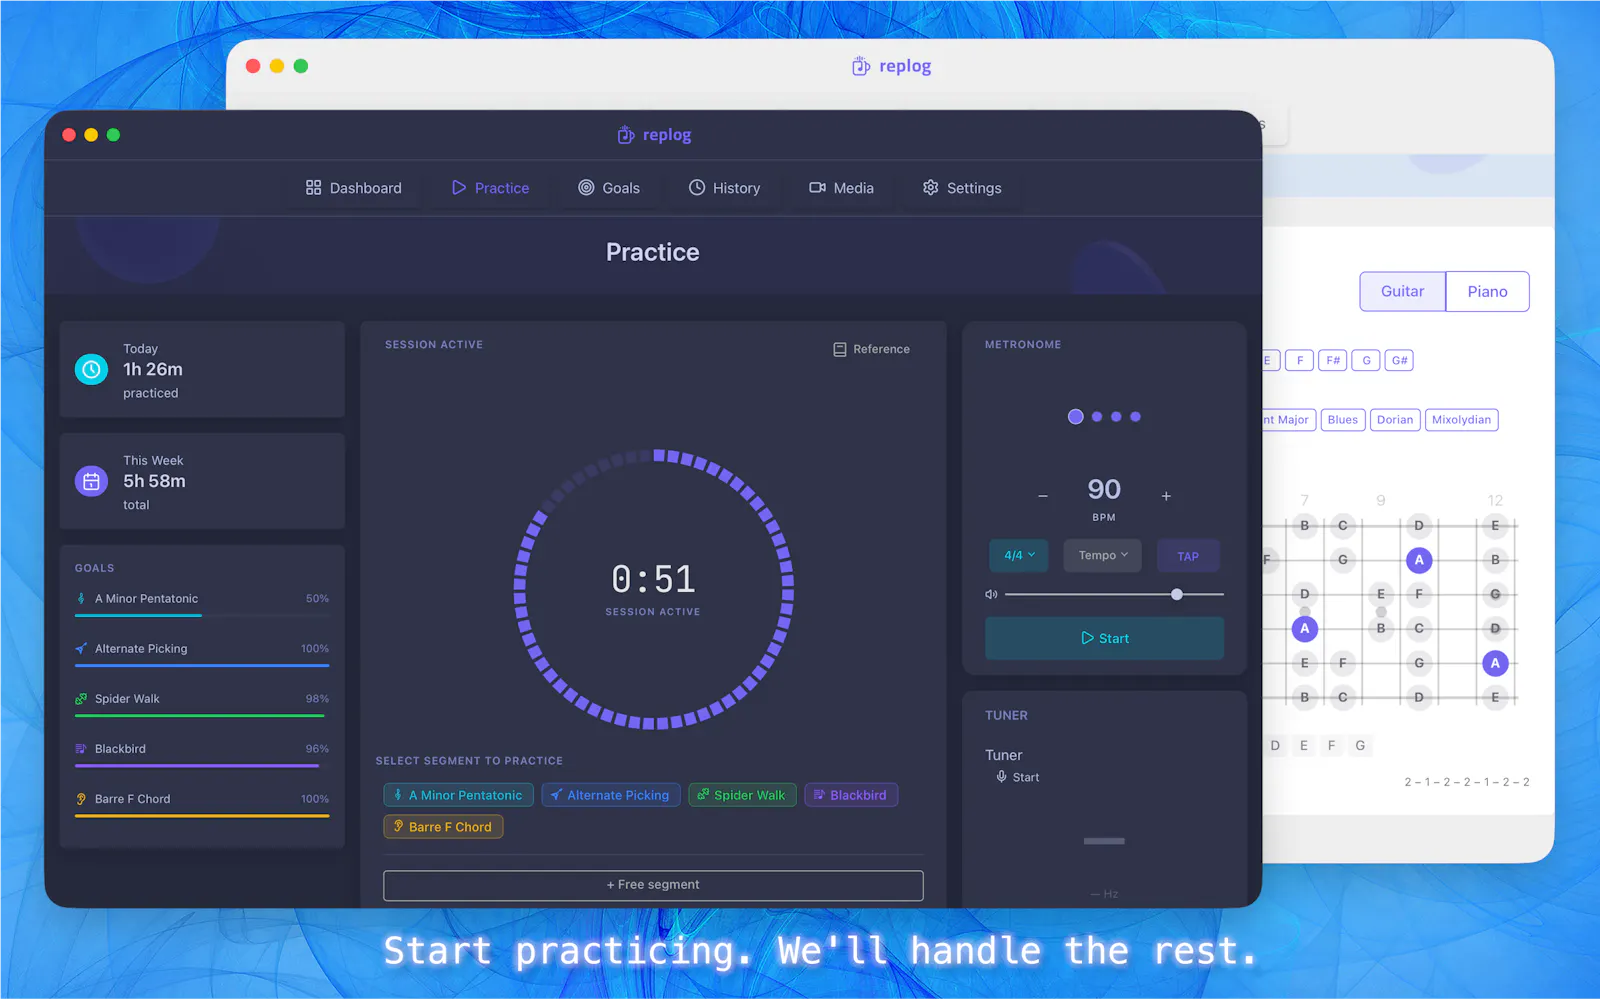Viewport: 1600px width, 1000px height.
Task: Click the Spider Walk progress bar
Action: point(202,715)
